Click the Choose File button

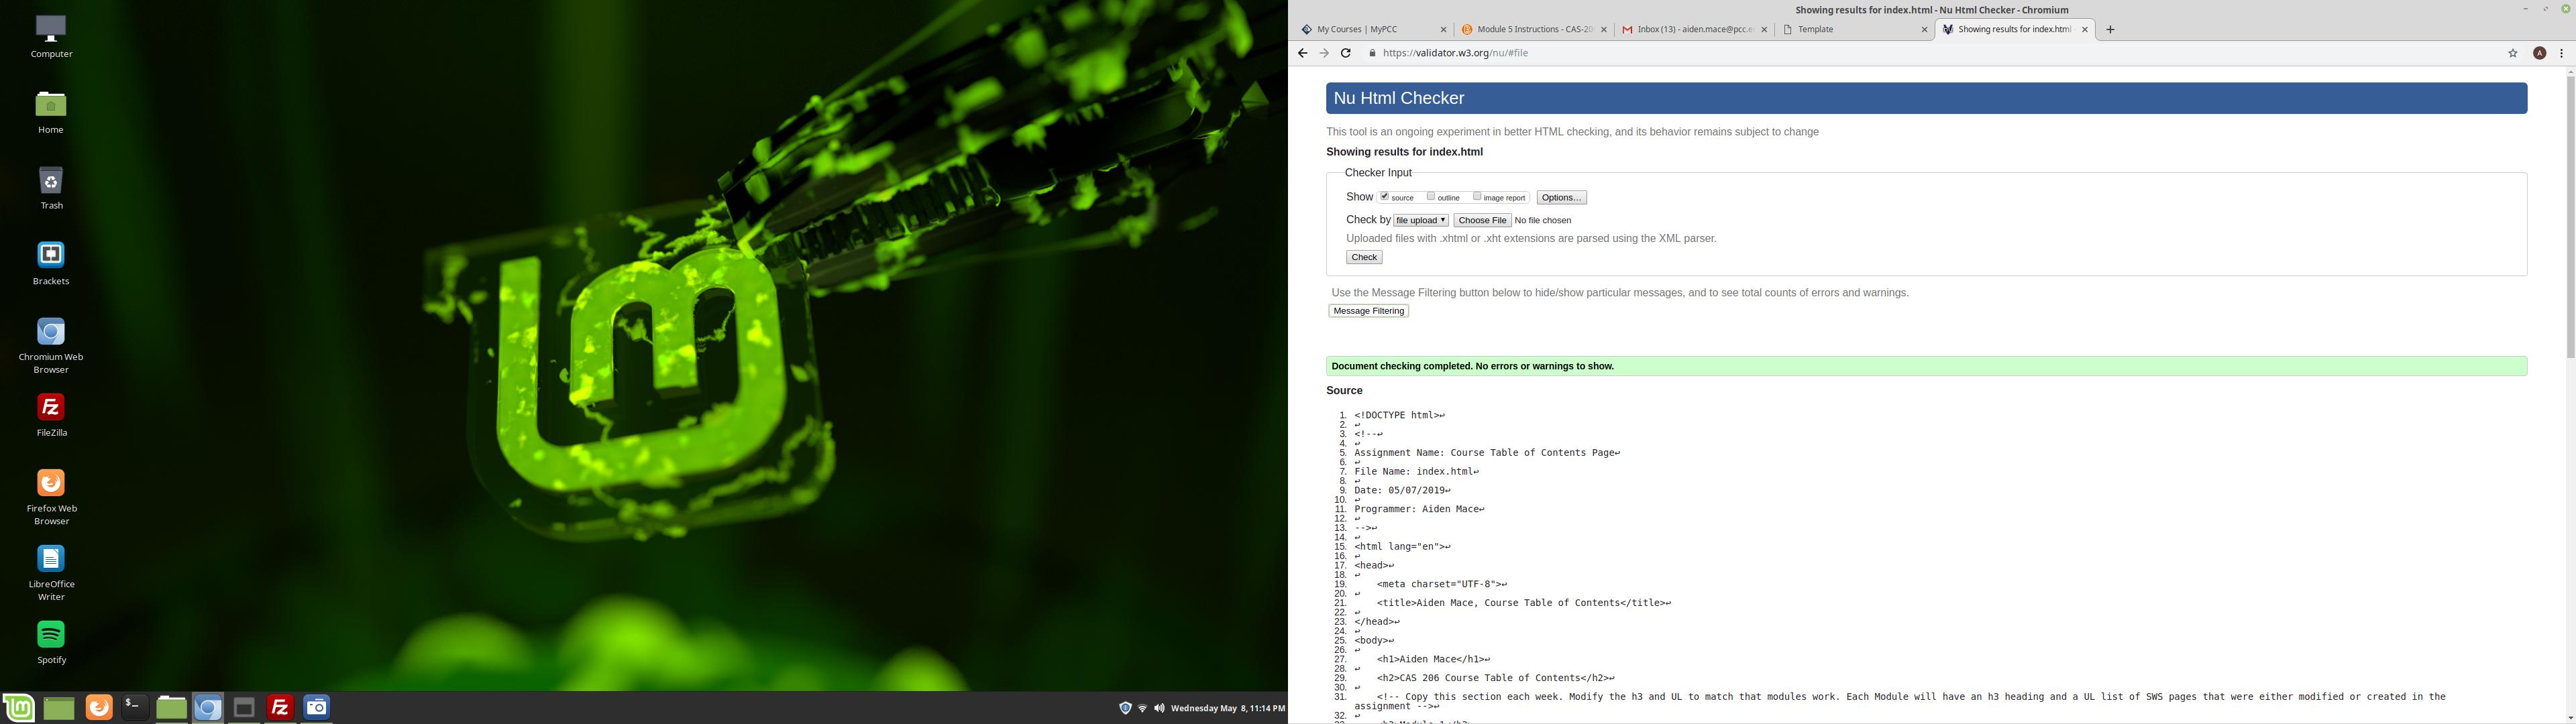tap(1482, 220)
